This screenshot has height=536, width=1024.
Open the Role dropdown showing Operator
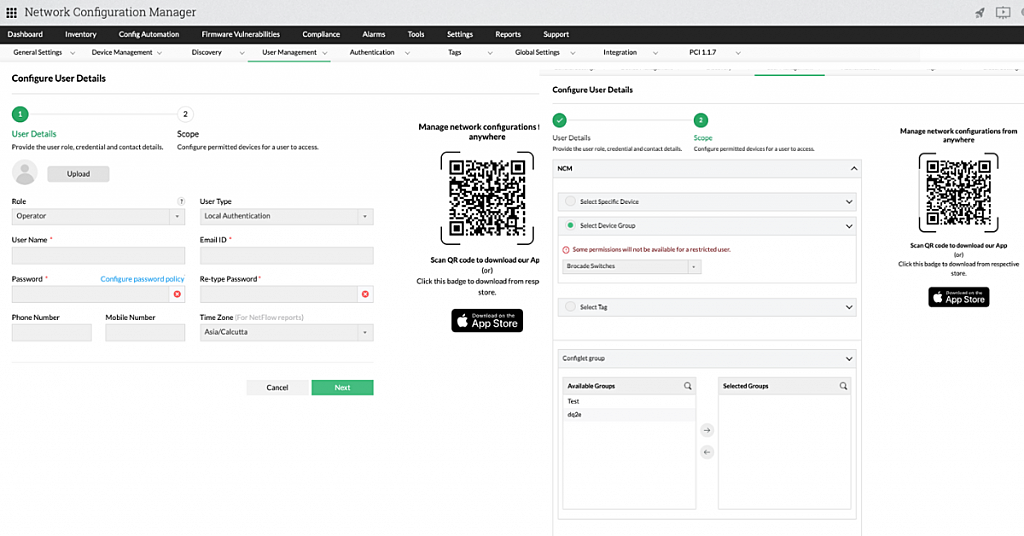coord(98,216)
